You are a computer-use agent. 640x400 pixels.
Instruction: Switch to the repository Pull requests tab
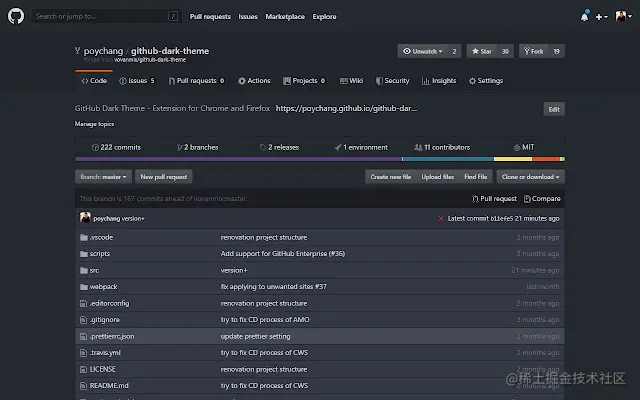pyautogui.click(x=196, y=81)
